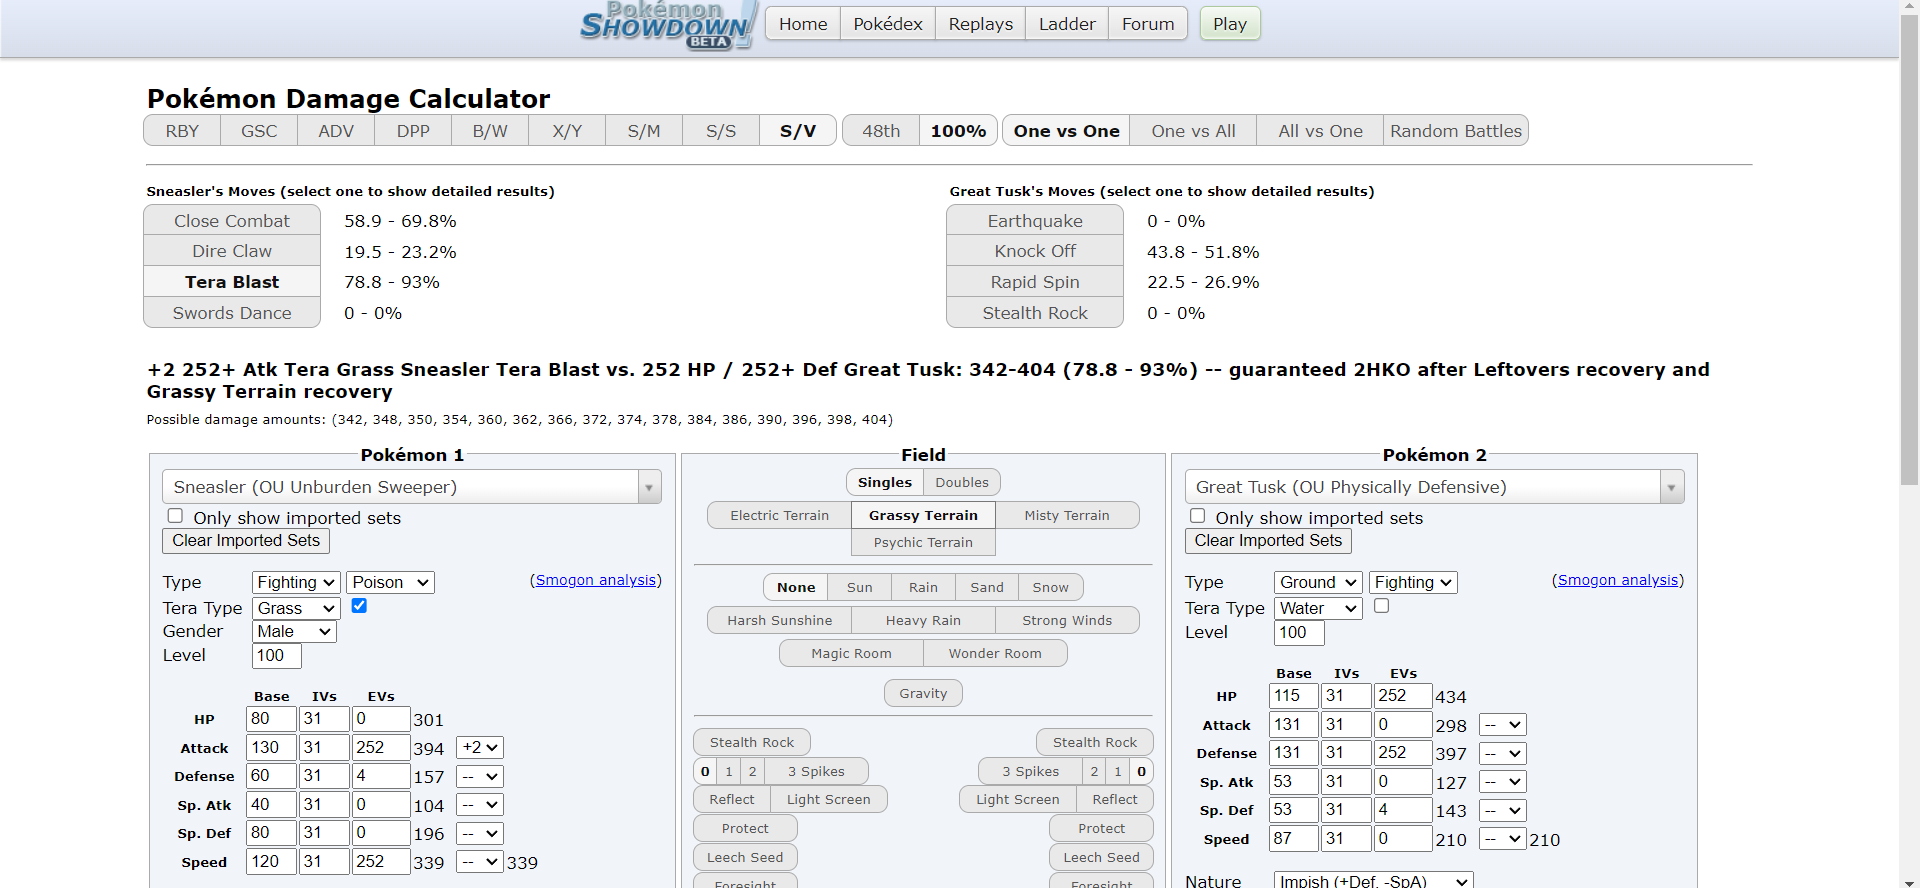Switch to ADV generation
Screen dimensions: 1920x888
[336, 131]
